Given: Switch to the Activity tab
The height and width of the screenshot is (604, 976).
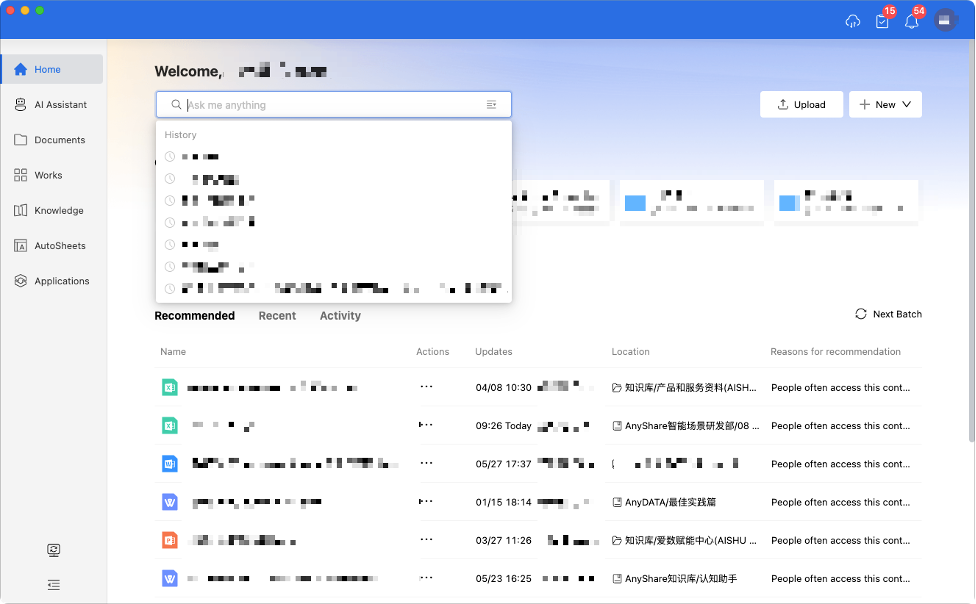Looking at the screenshot, I should point(340,316).
